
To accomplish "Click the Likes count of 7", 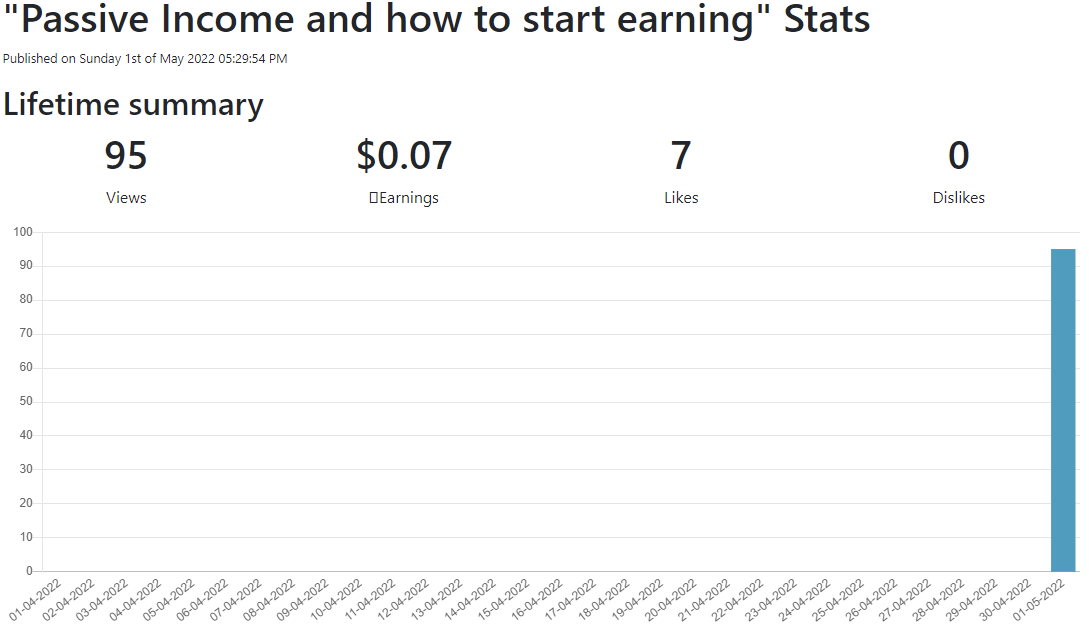I will click(x=681, y=156).
